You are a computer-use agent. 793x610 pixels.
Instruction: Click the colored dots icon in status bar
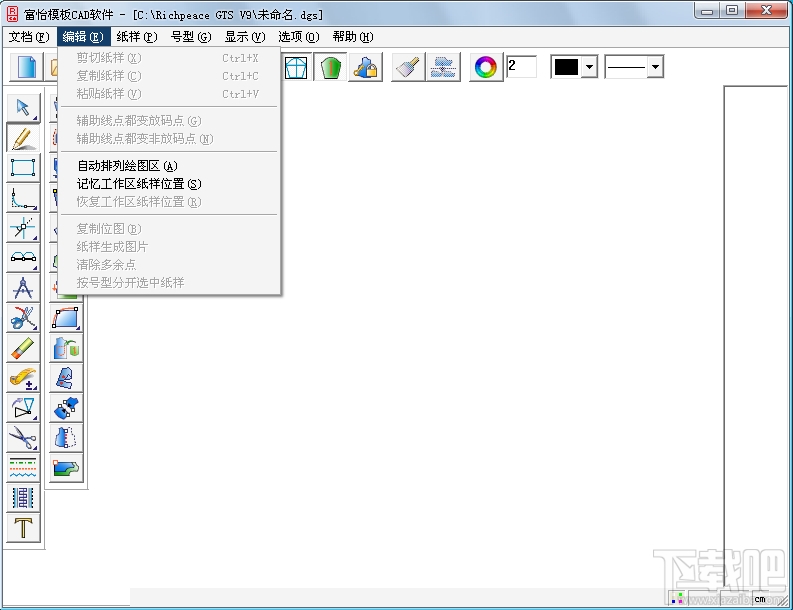point(677,598)
